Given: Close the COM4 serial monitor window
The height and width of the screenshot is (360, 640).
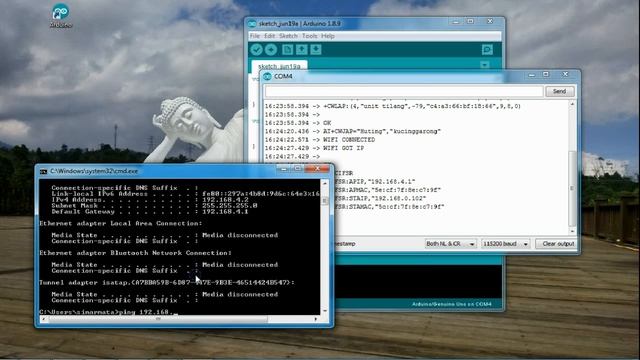Looking at the screenshot, I should coord(565,74).
